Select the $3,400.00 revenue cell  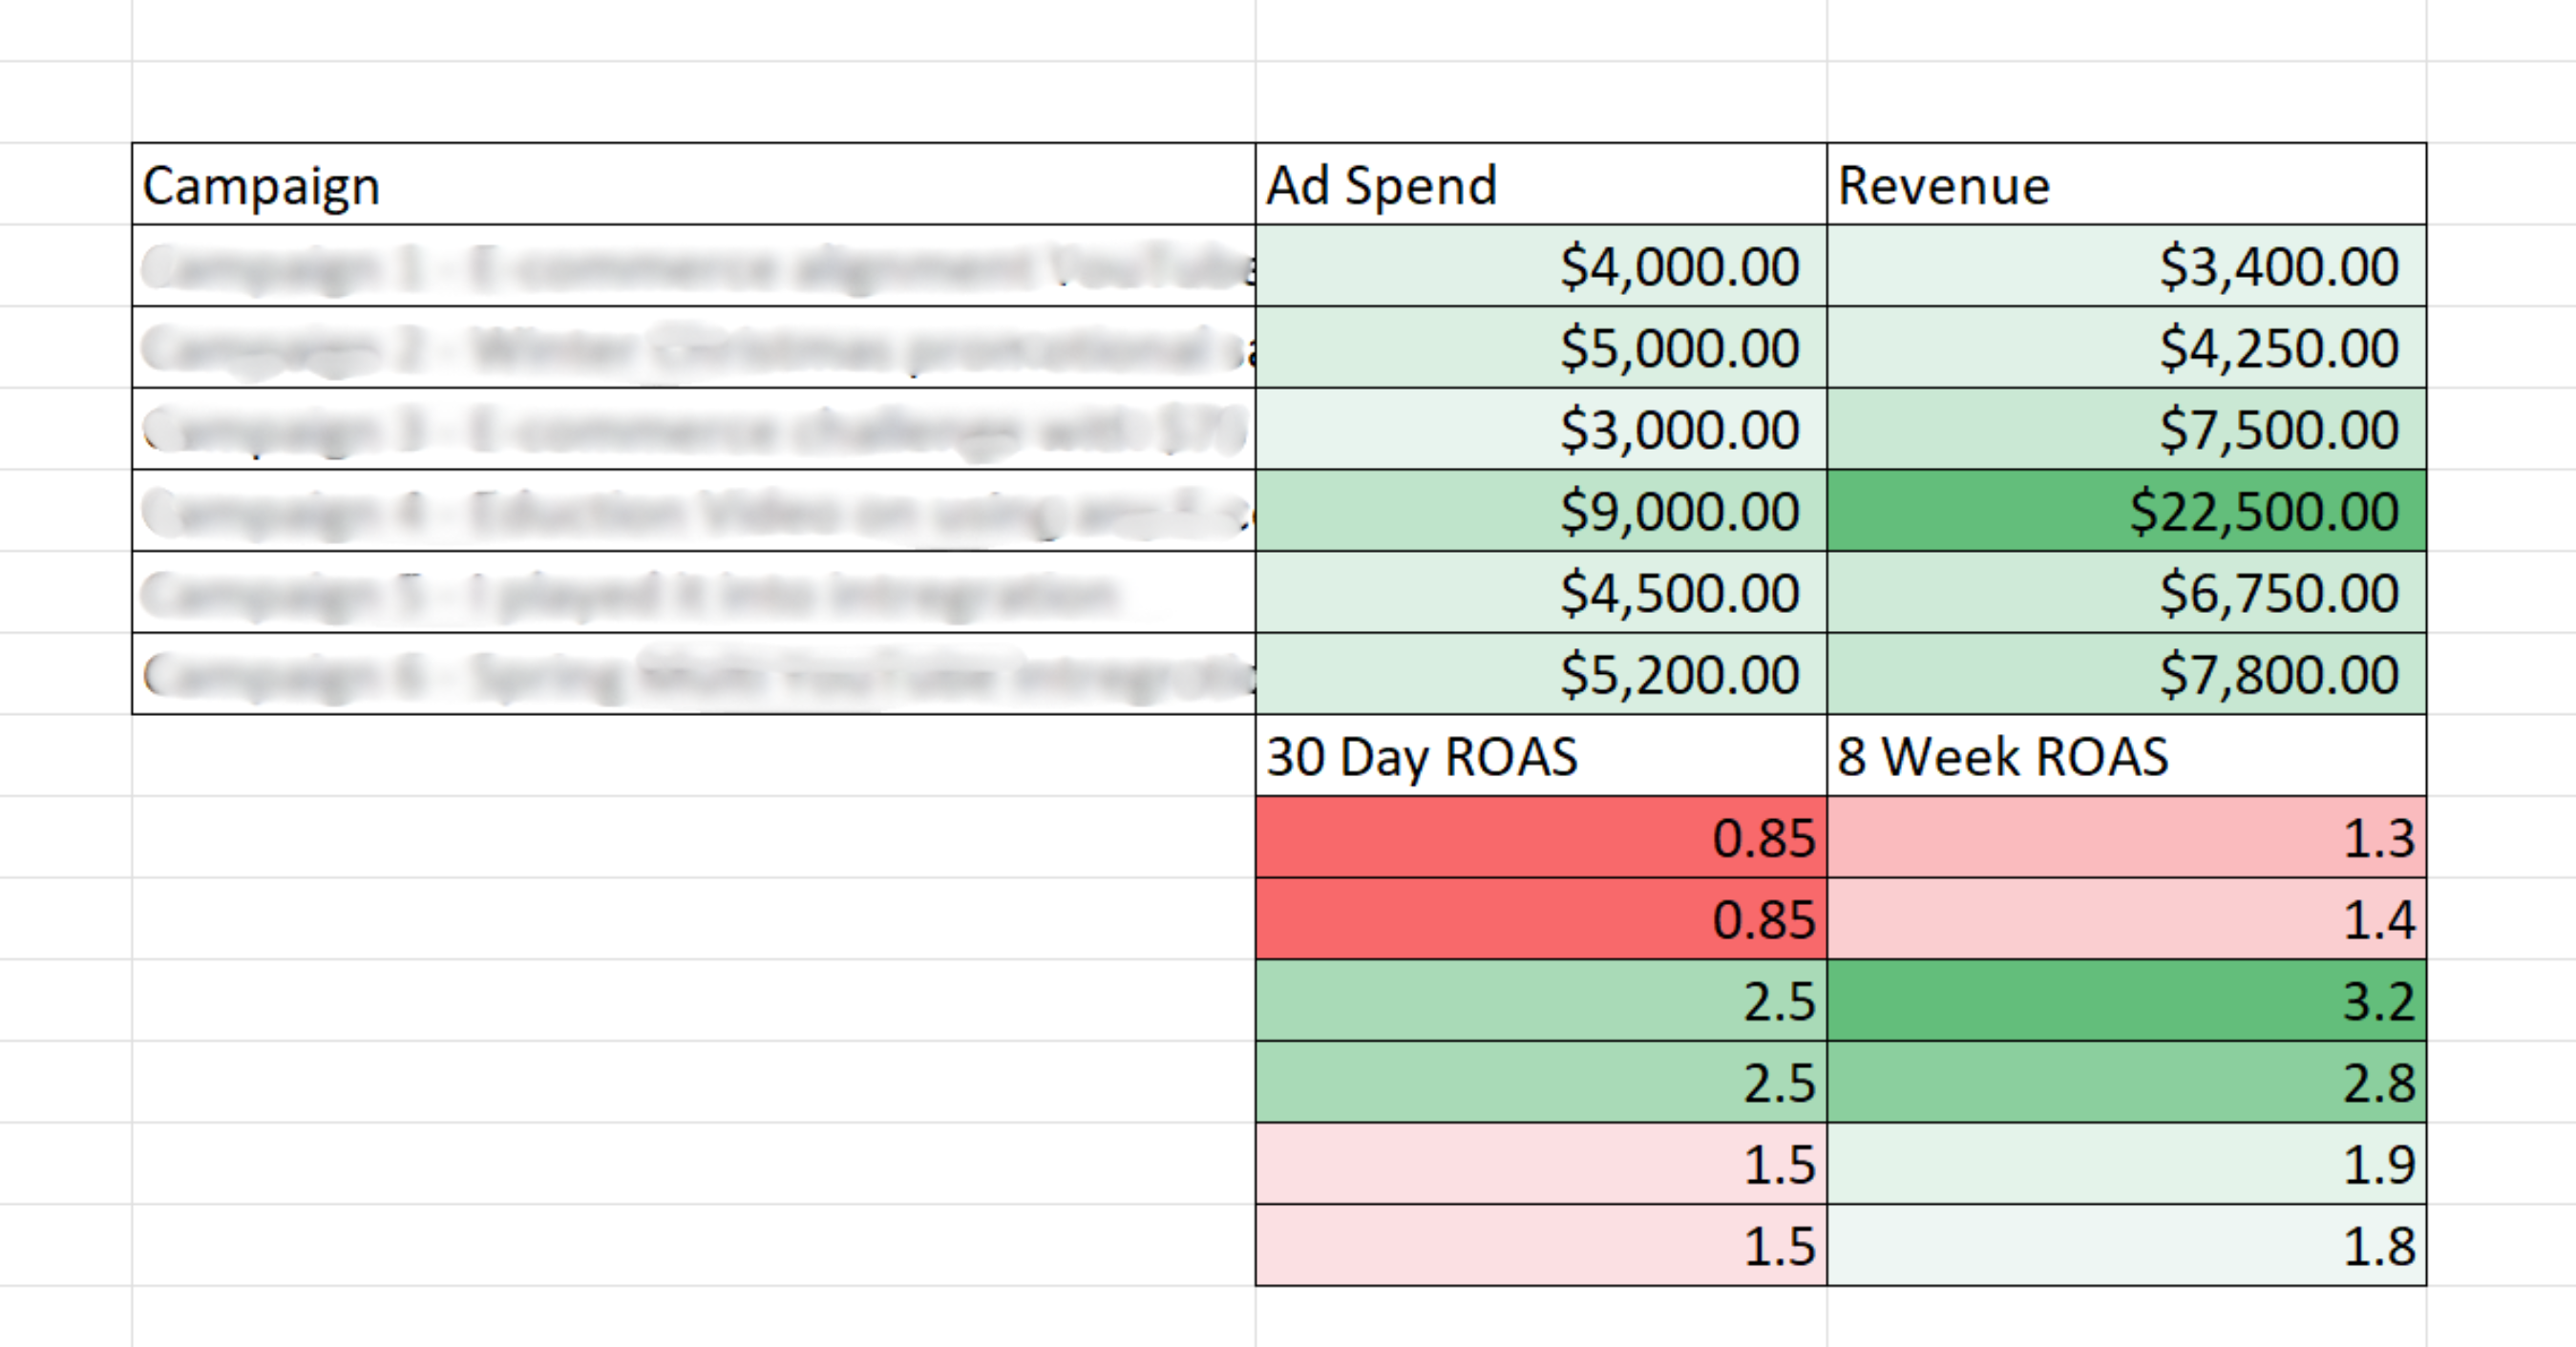(x=2125, y=267)
